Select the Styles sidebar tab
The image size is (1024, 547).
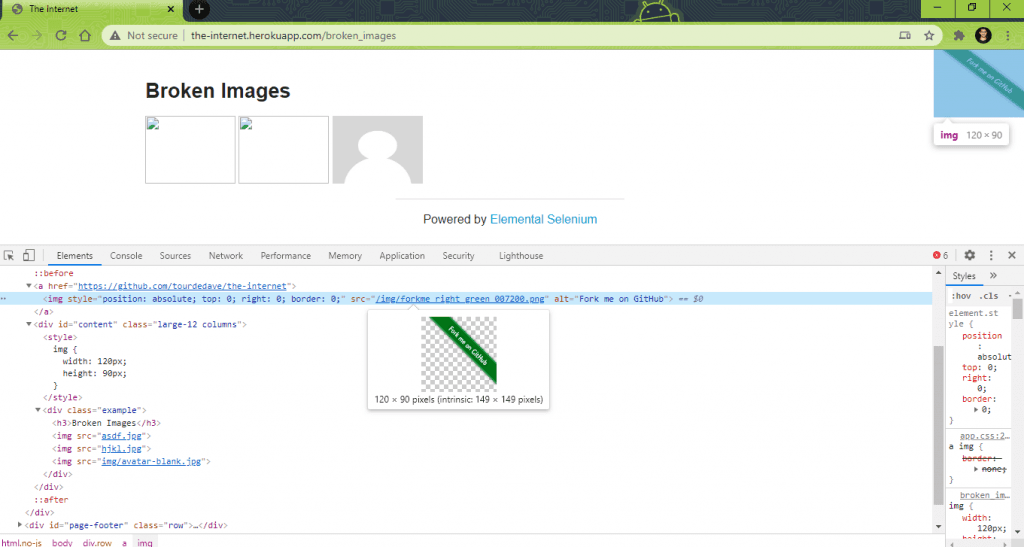pos(964,276)
